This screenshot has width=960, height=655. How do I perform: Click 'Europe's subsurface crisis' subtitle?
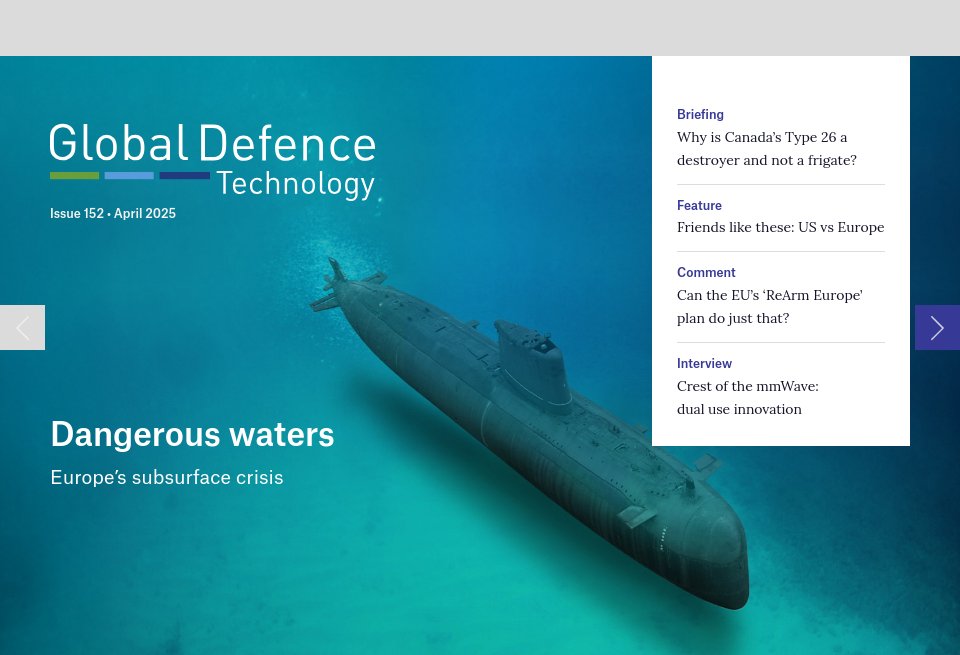166,477
